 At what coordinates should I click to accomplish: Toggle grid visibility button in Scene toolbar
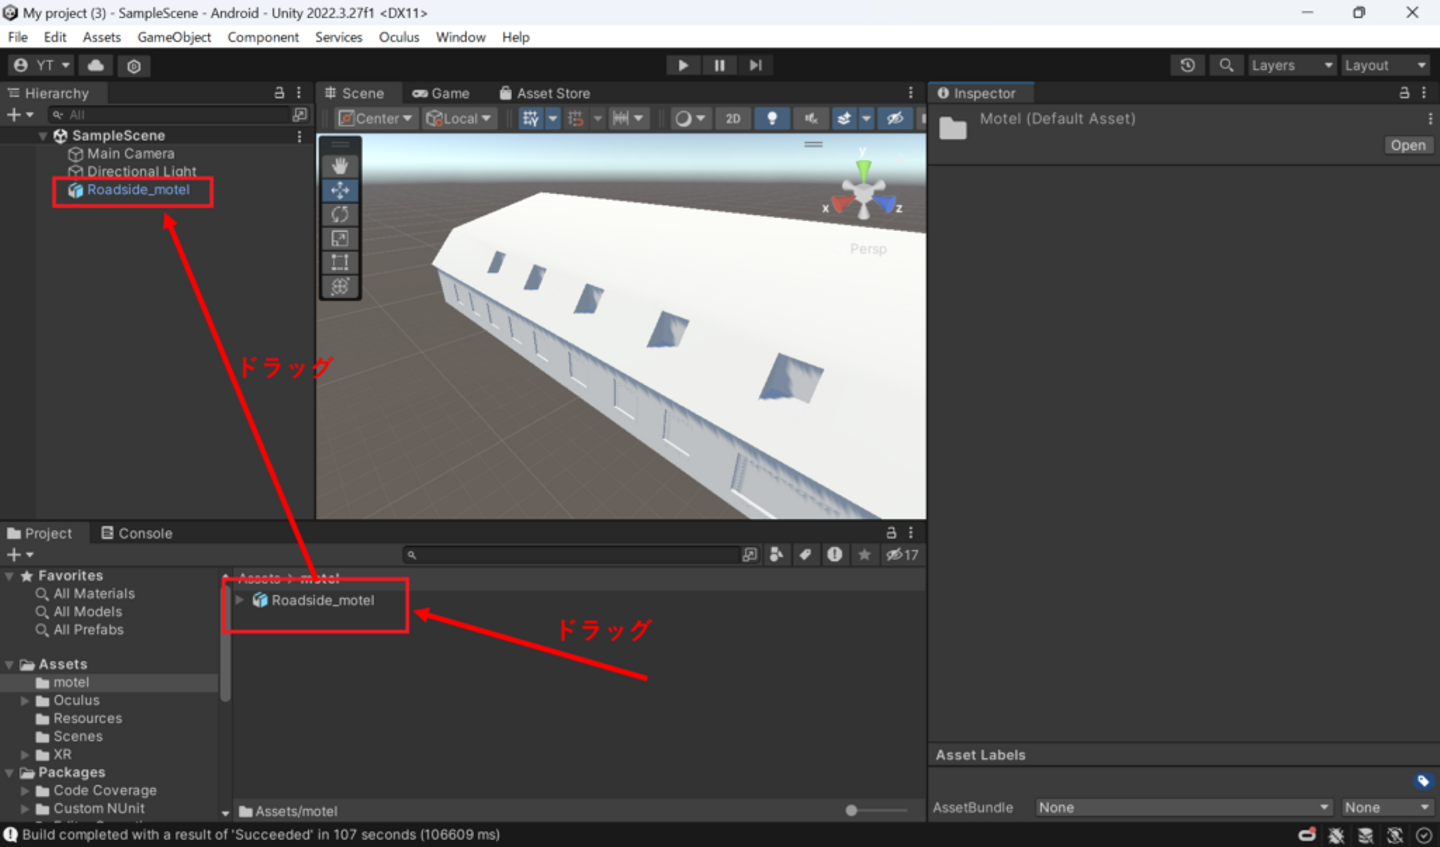530,118
